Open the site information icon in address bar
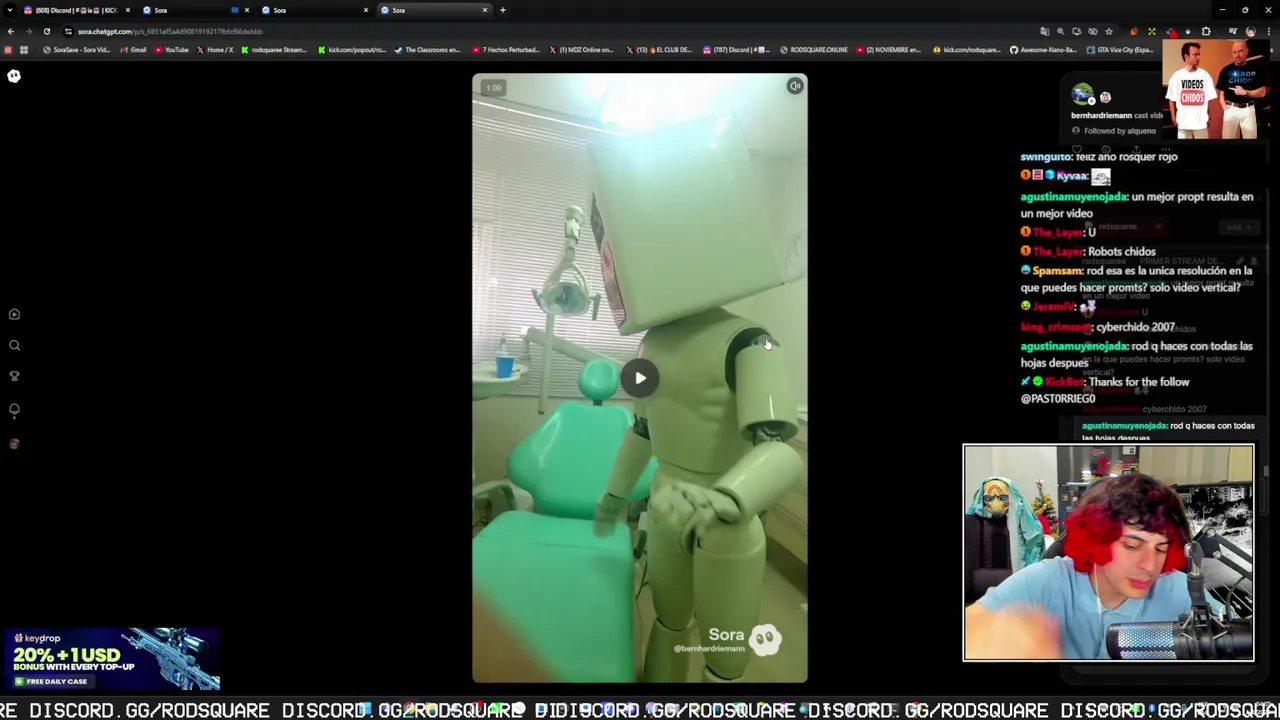The height and width of the screenshot is (720, 1280). pyautogui.click(x=69, y=31)
